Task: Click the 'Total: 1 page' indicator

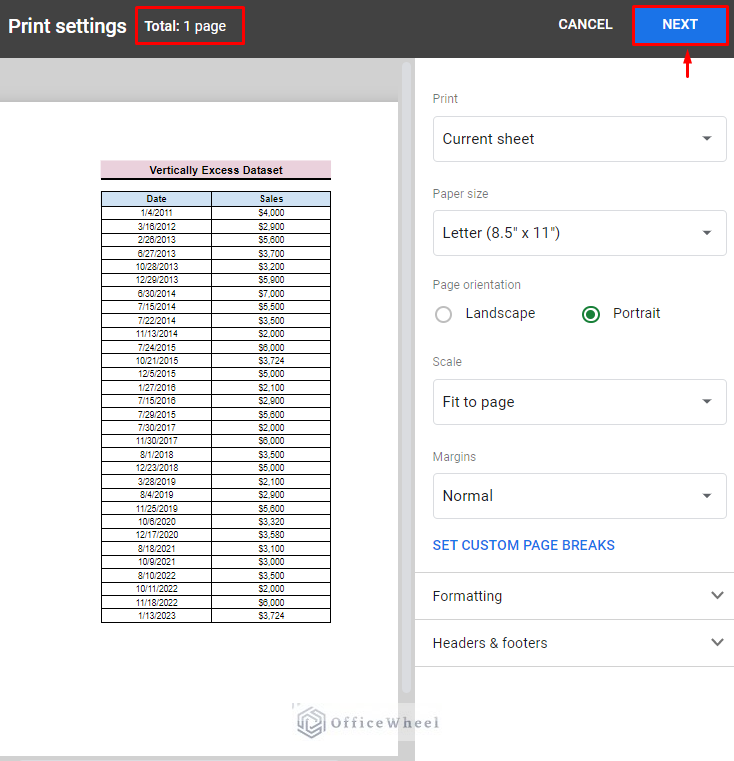Action: click(190, 26)
